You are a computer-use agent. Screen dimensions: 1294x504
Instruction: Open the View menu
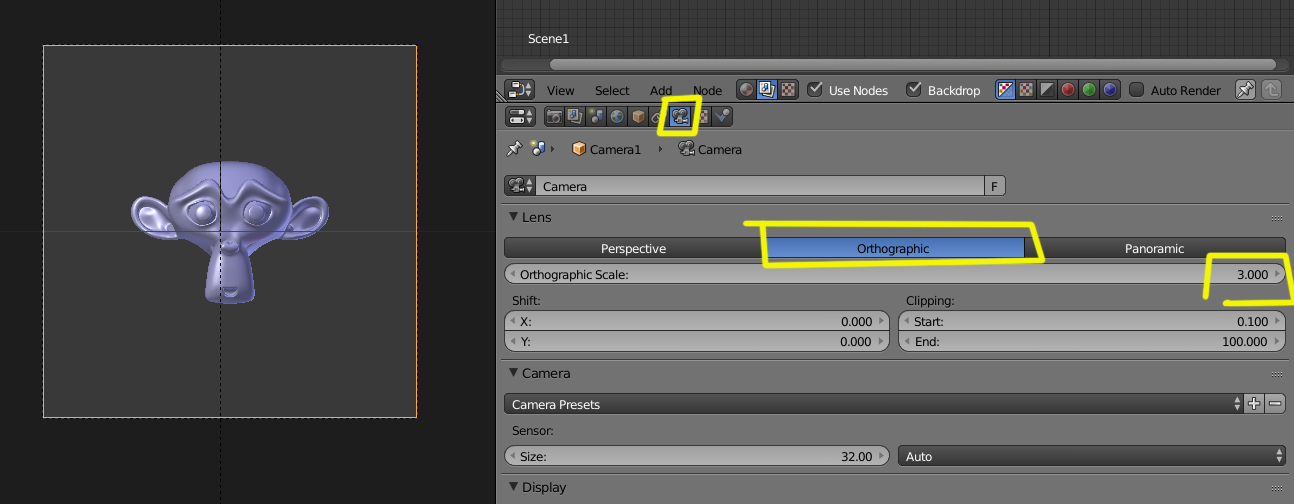(x=560, y=90)
